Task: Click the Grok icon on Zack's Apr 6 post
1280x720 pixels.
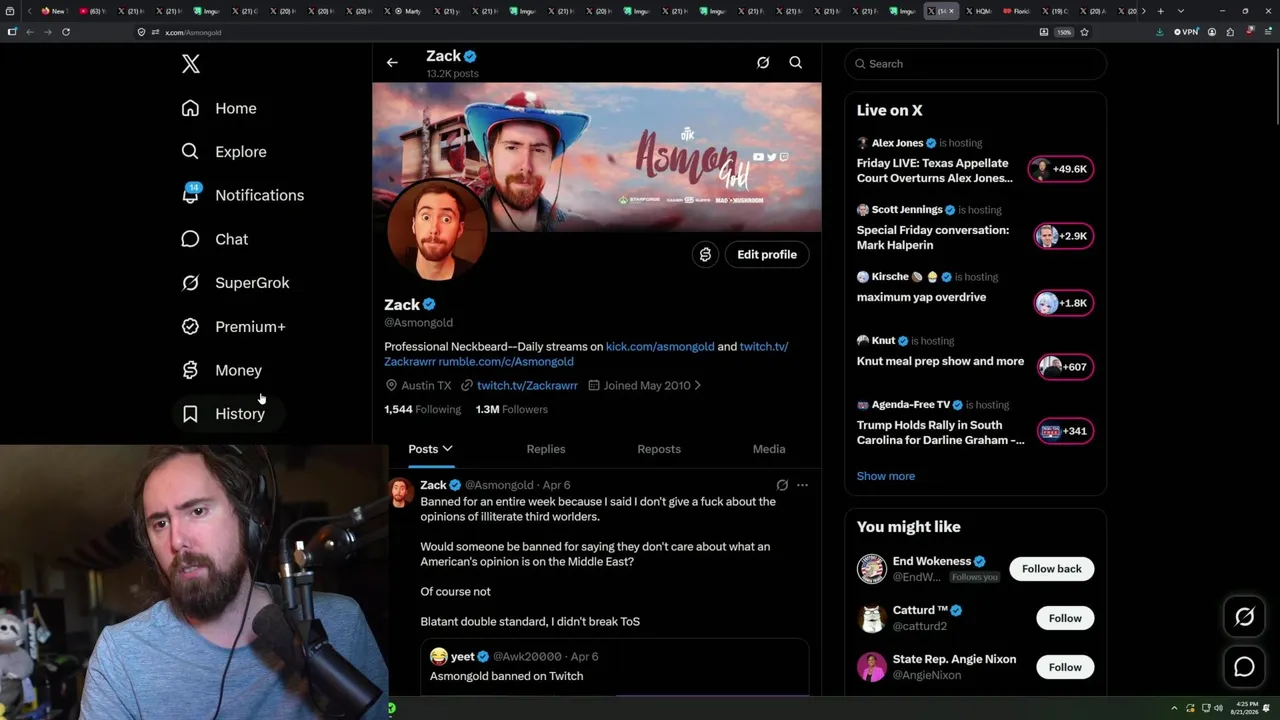Action: [782, 485]
